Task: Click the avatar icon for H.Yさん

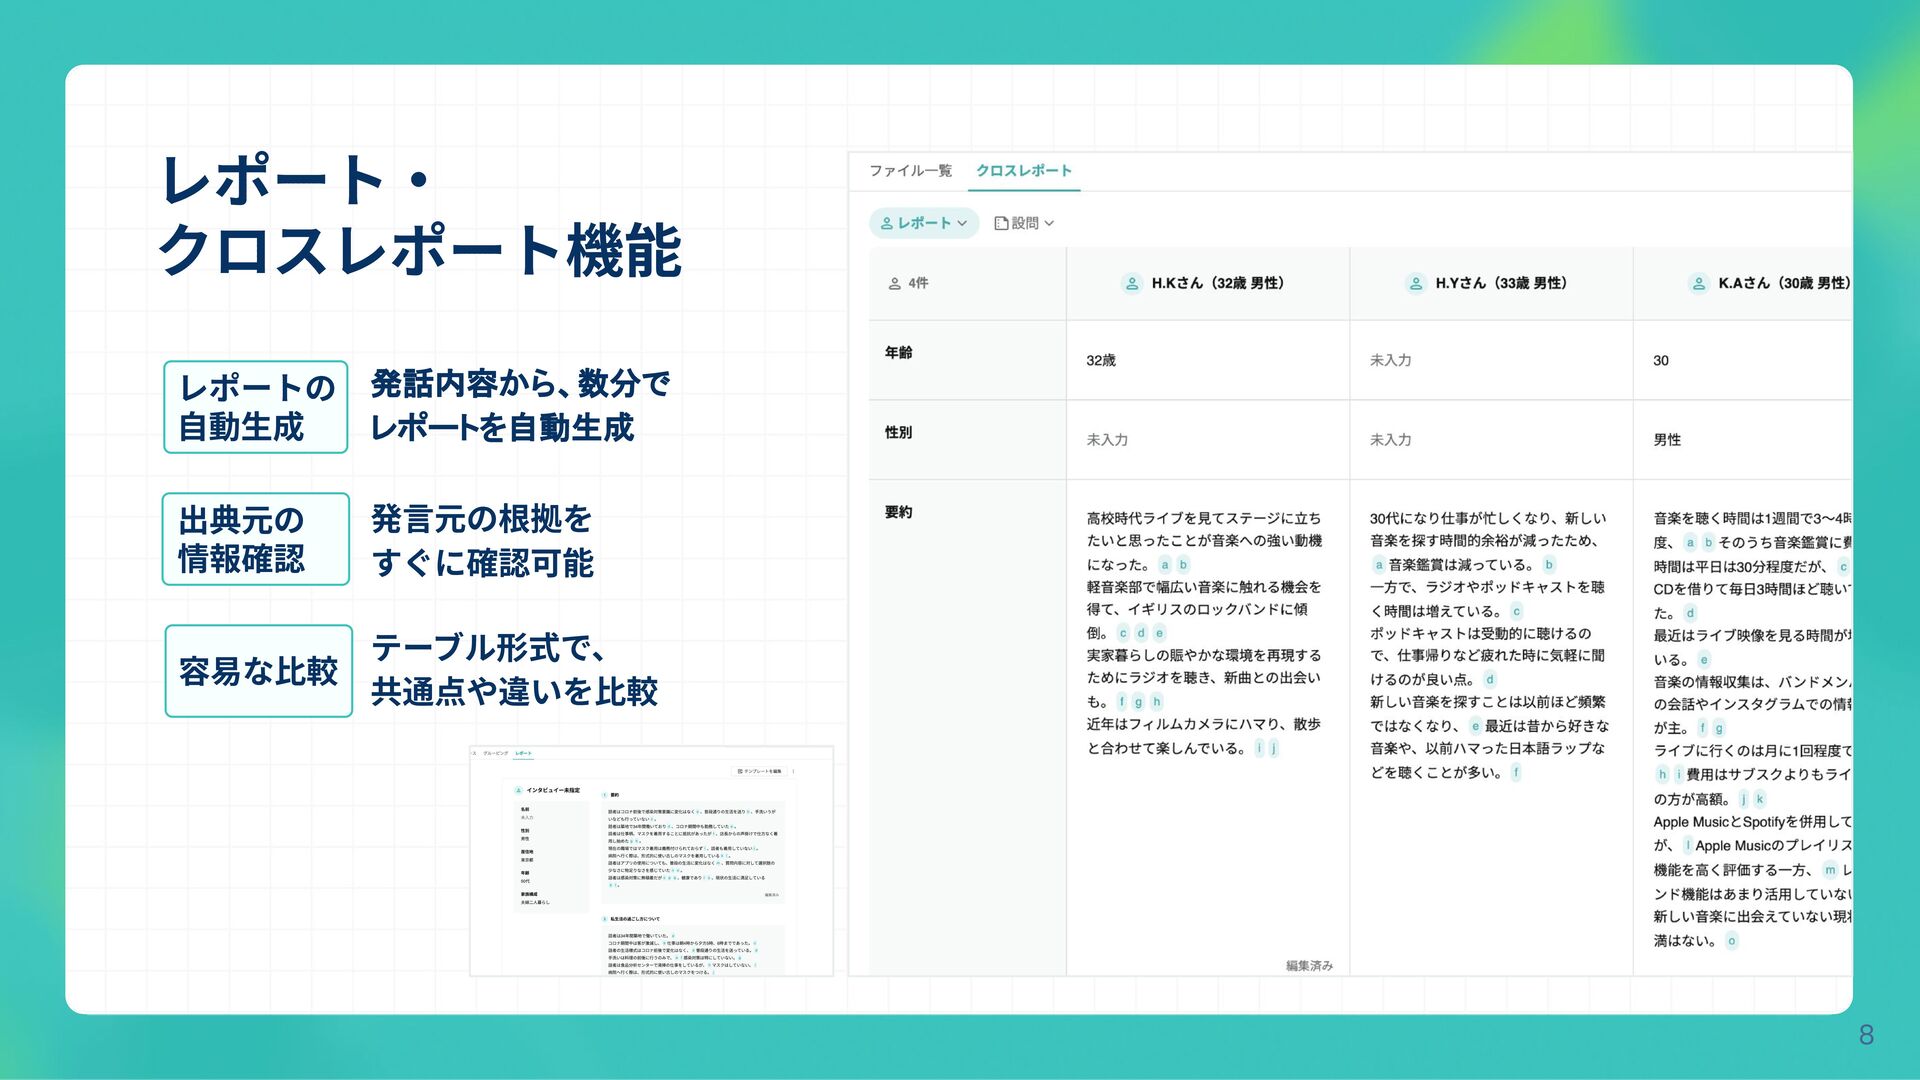Action: (1416, 284)
